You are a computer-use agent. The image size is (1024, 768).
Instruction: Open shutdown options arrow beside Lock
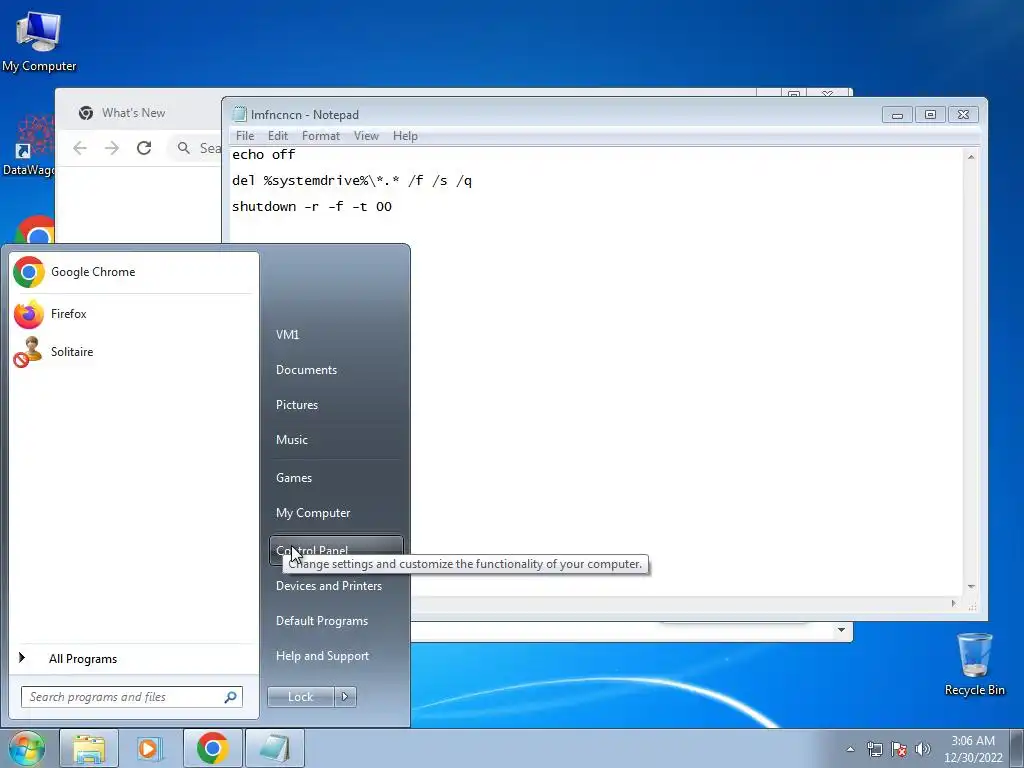click(345, 697)
